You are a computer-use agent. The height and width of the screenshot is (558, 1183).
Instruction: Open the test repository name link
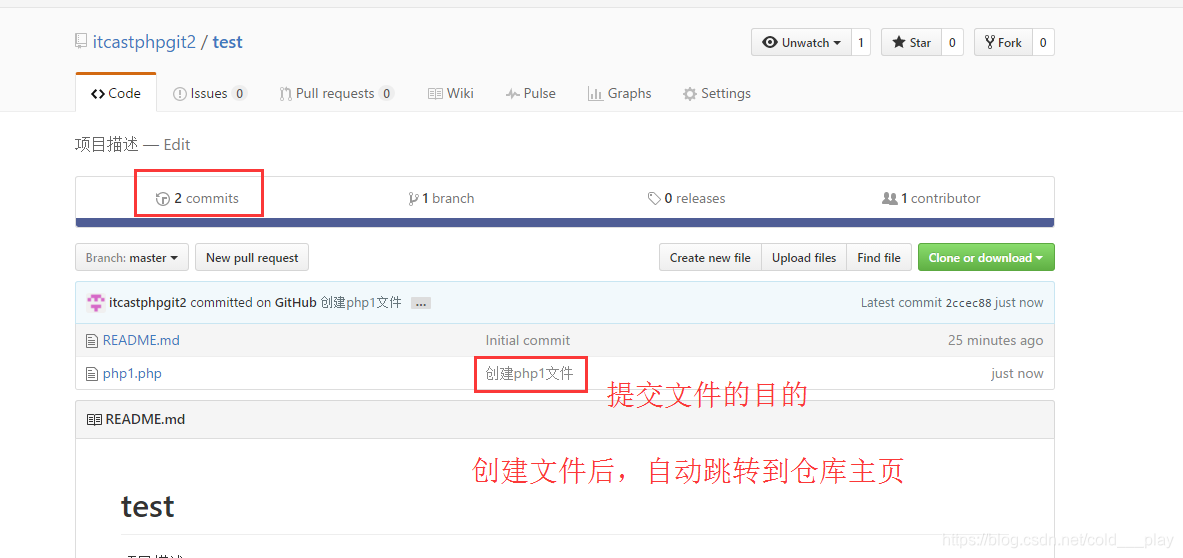pos(228,41)
